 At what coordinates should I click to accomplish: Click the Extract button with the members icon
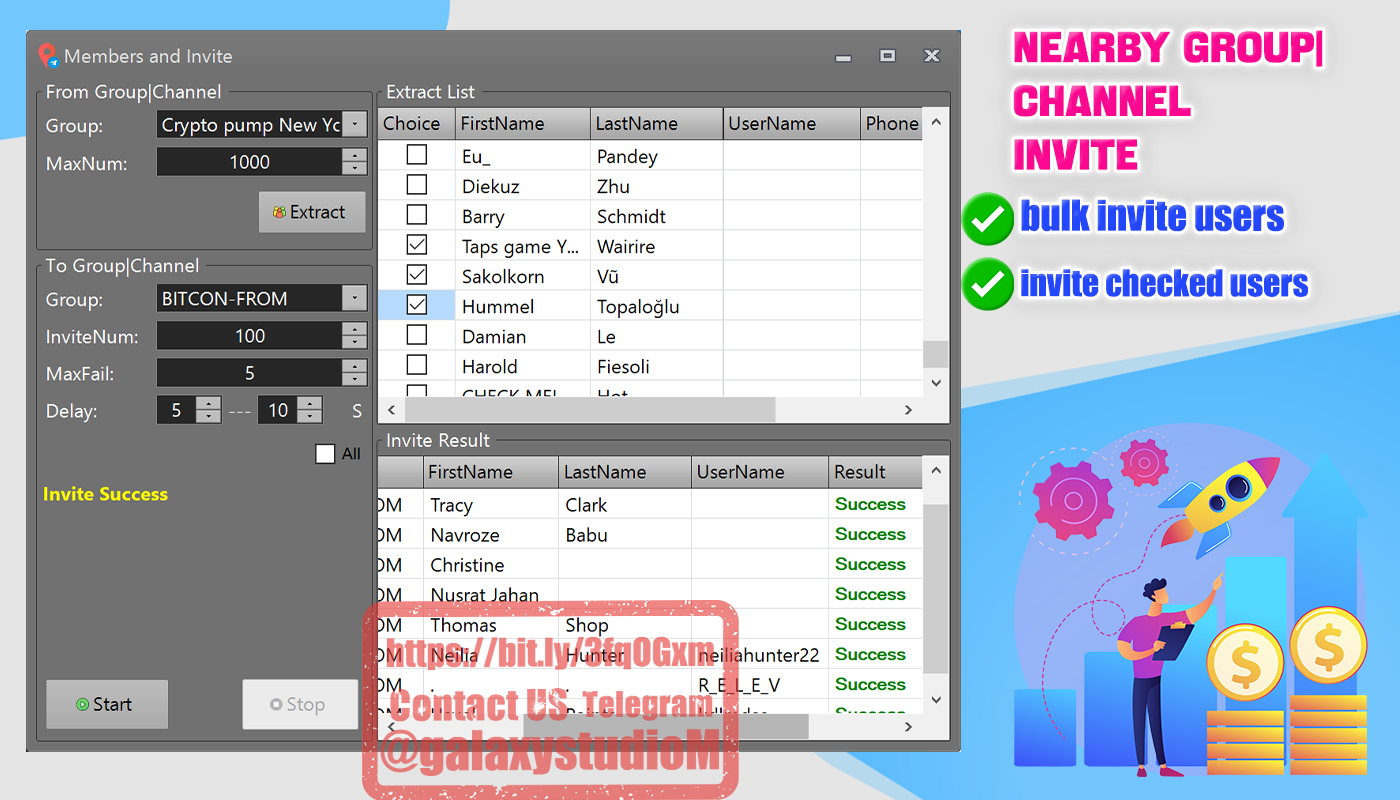click(x=311, y=212)
